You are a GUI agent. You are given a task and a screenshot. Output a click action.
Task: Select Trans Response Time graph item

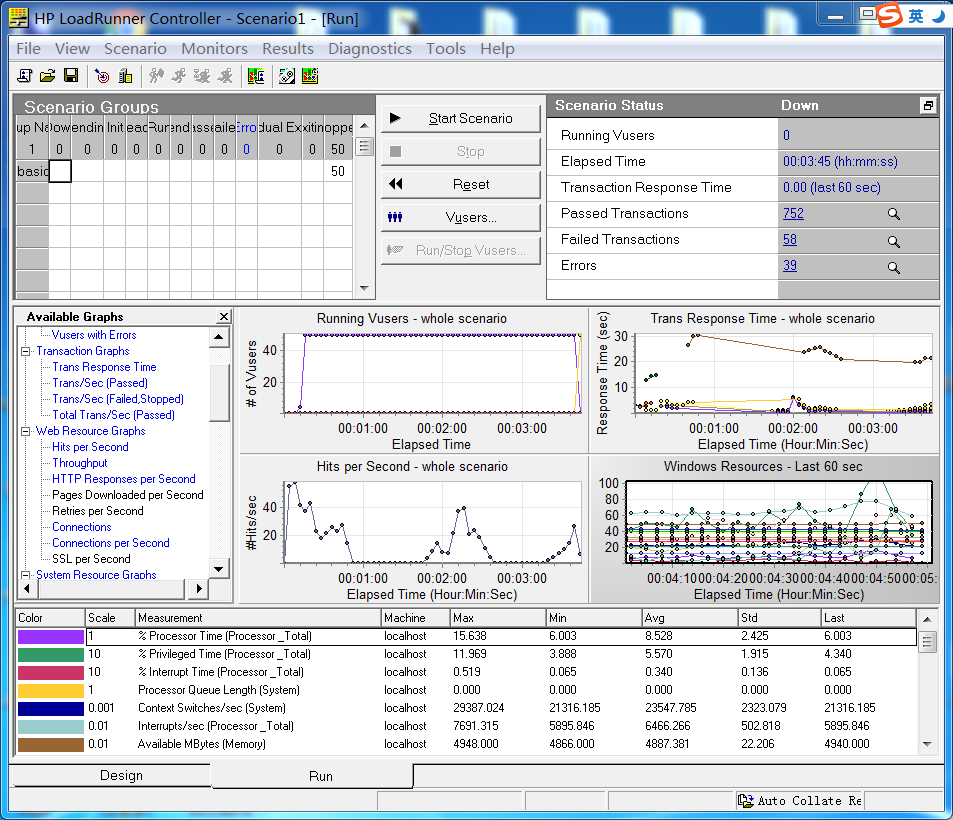tap(104, 367)
